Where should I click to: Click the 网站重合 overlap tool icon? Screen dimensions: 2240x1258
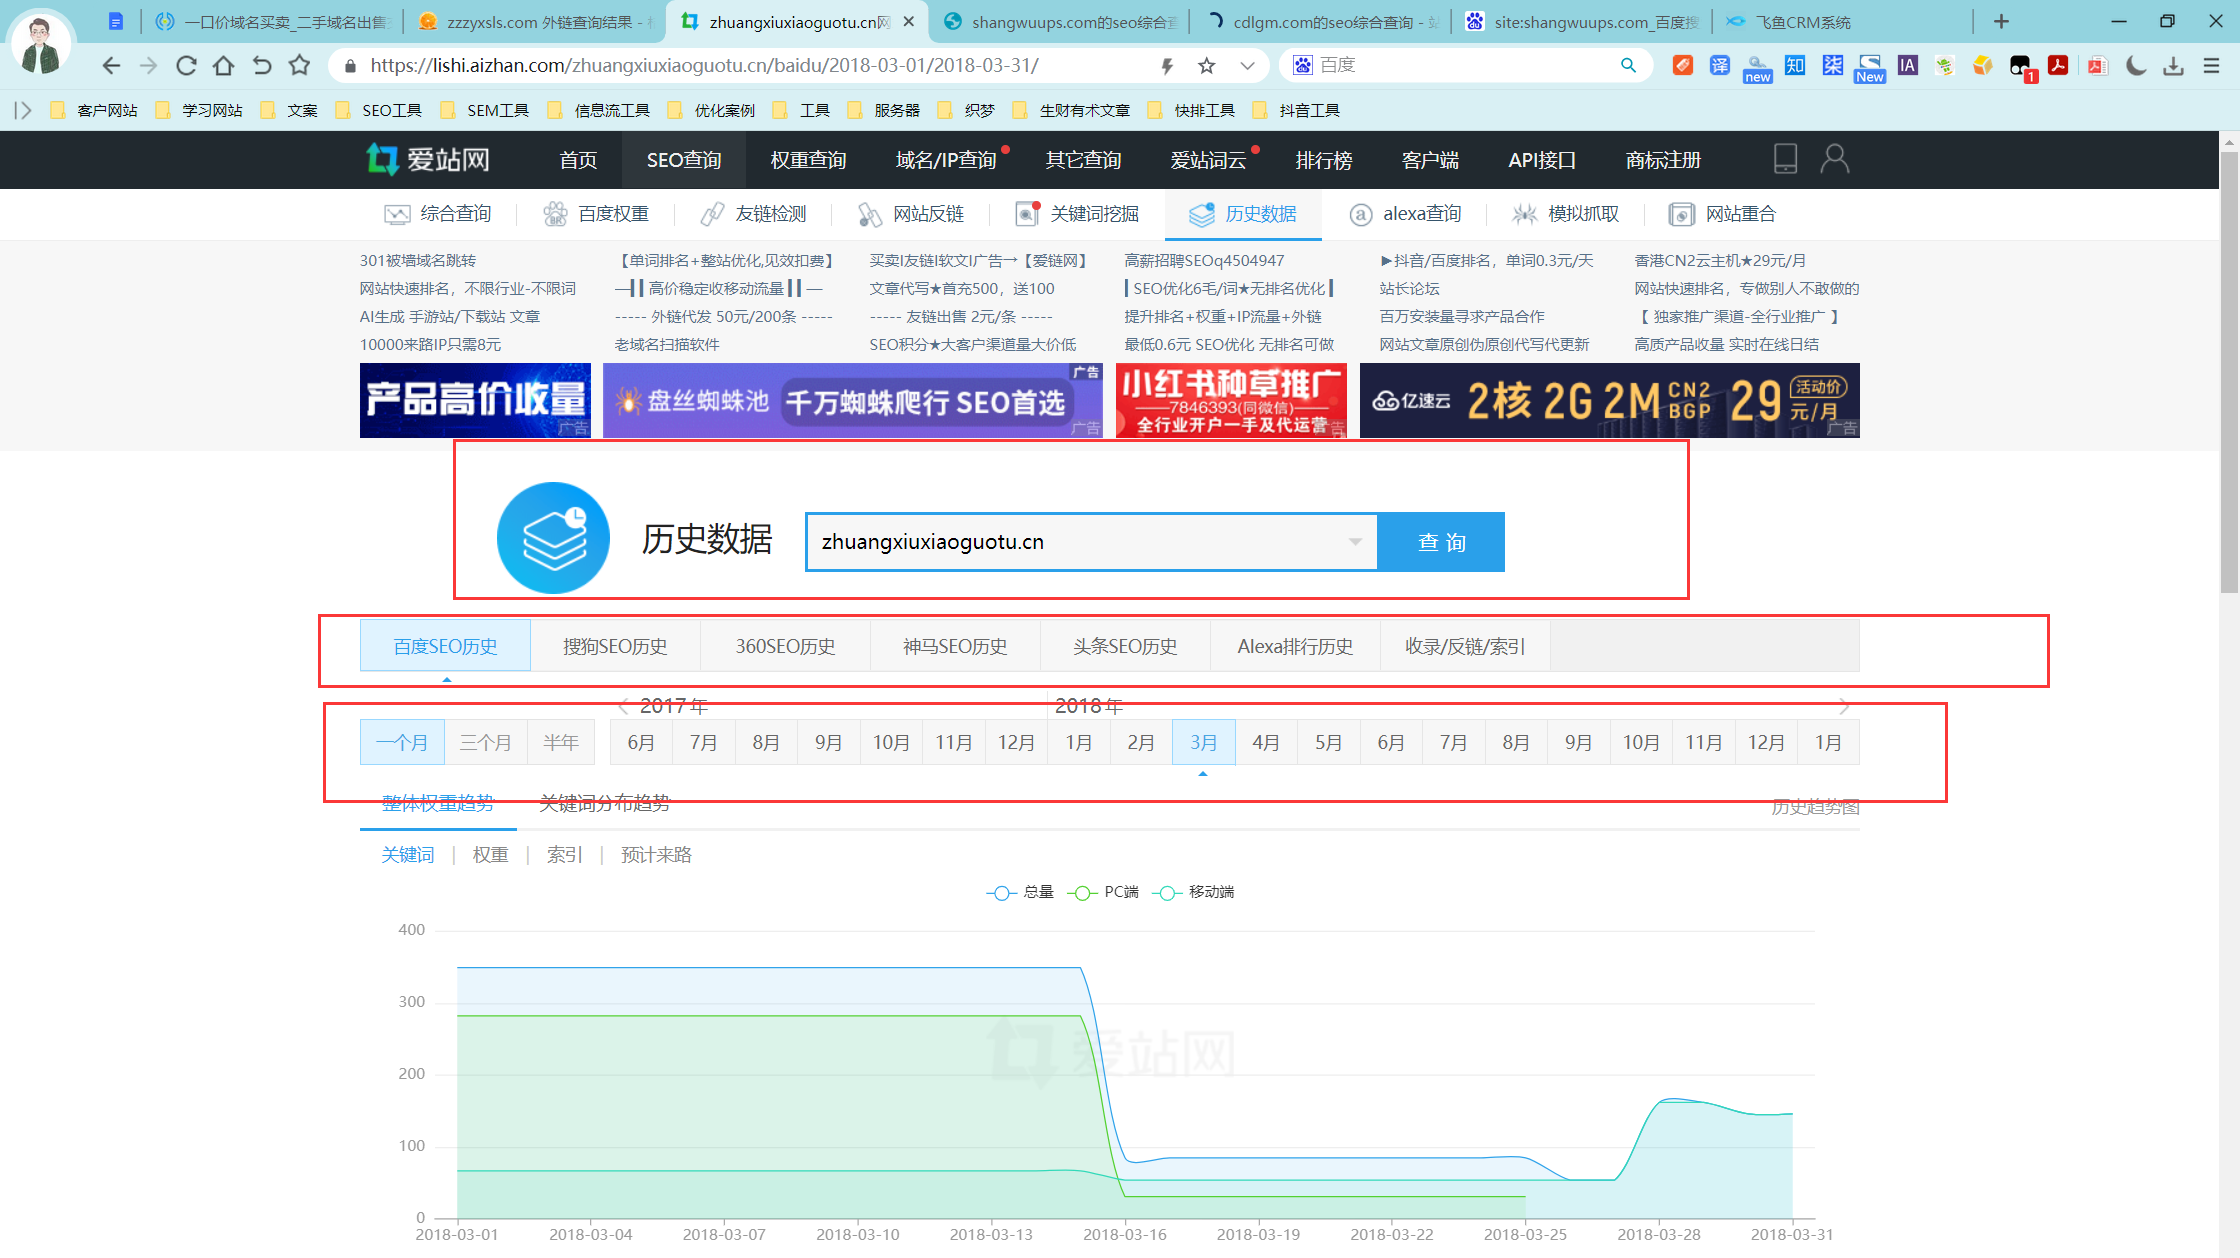pyautogui.click(x=1682, y=213)
